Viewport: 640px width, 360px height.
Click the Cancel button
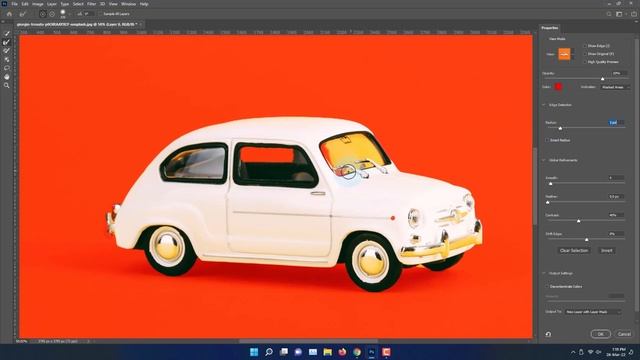click(624, 334)
